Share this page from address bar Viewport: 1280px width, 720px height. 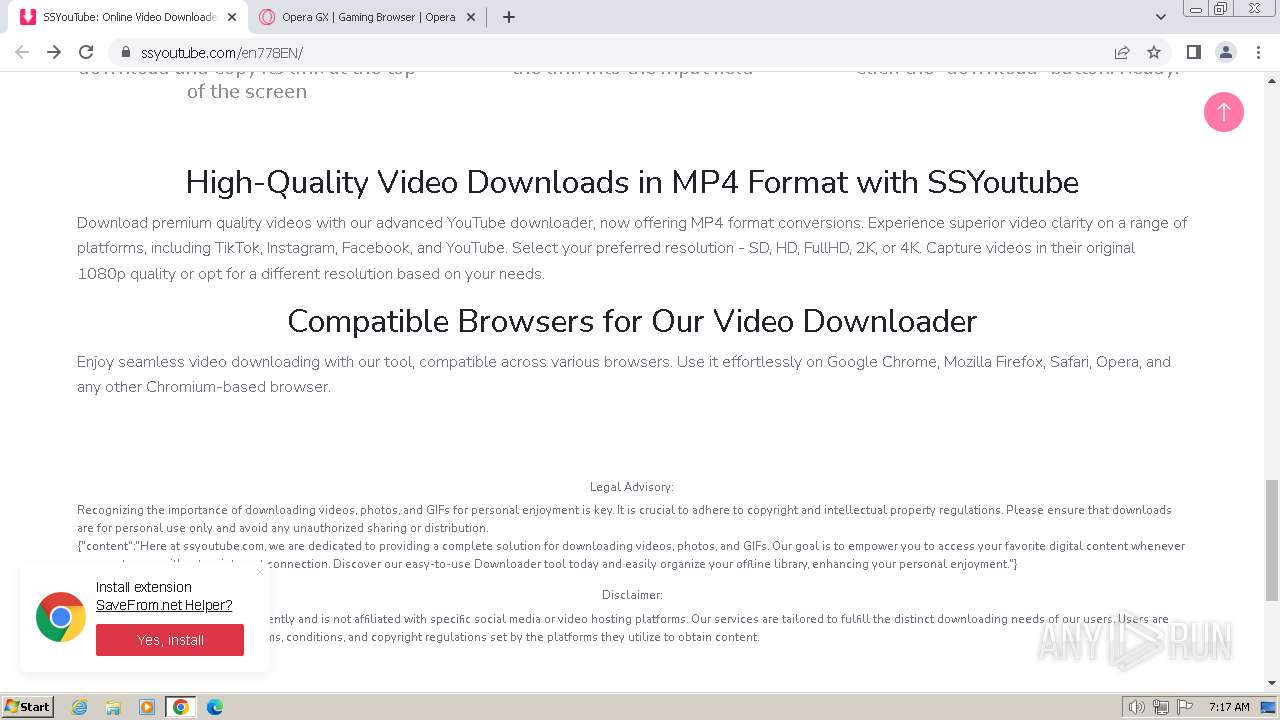click(x=1122, y=52)
